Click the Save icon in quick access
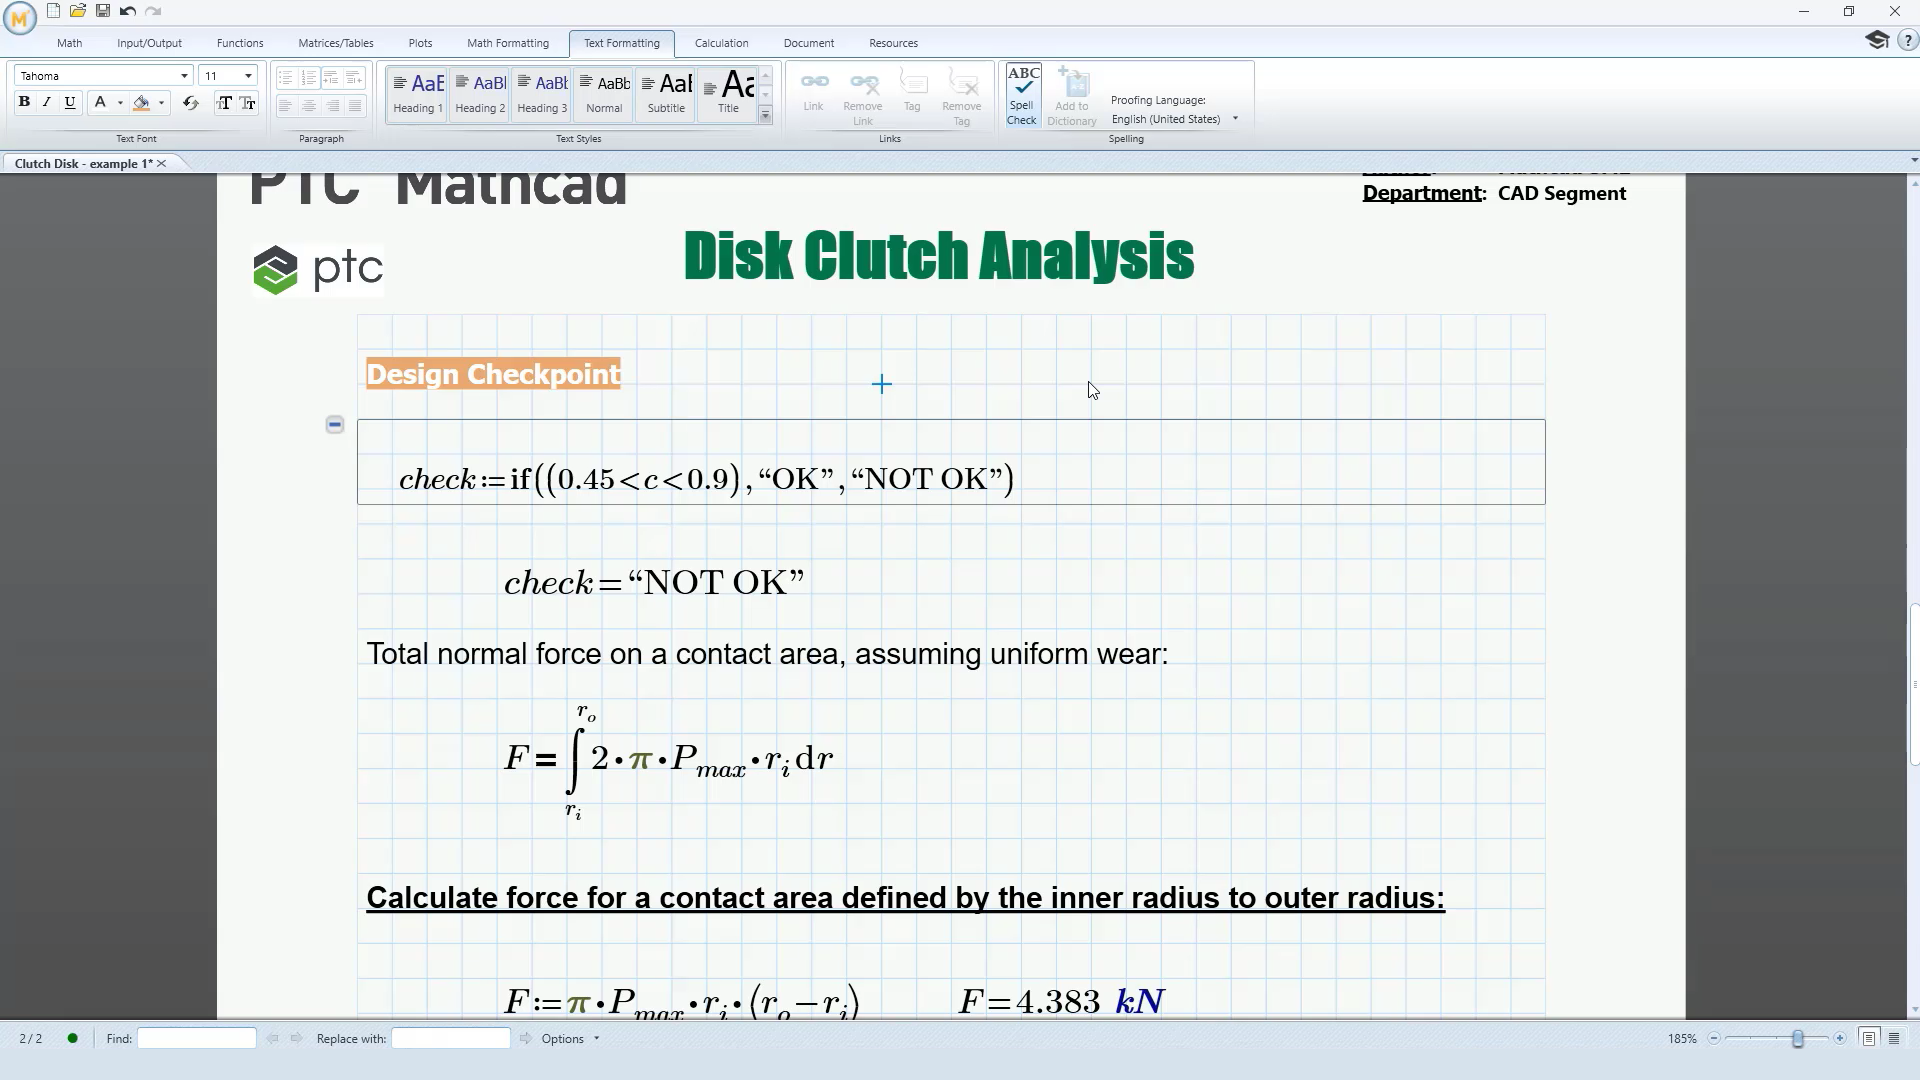 tap(103, 11)
